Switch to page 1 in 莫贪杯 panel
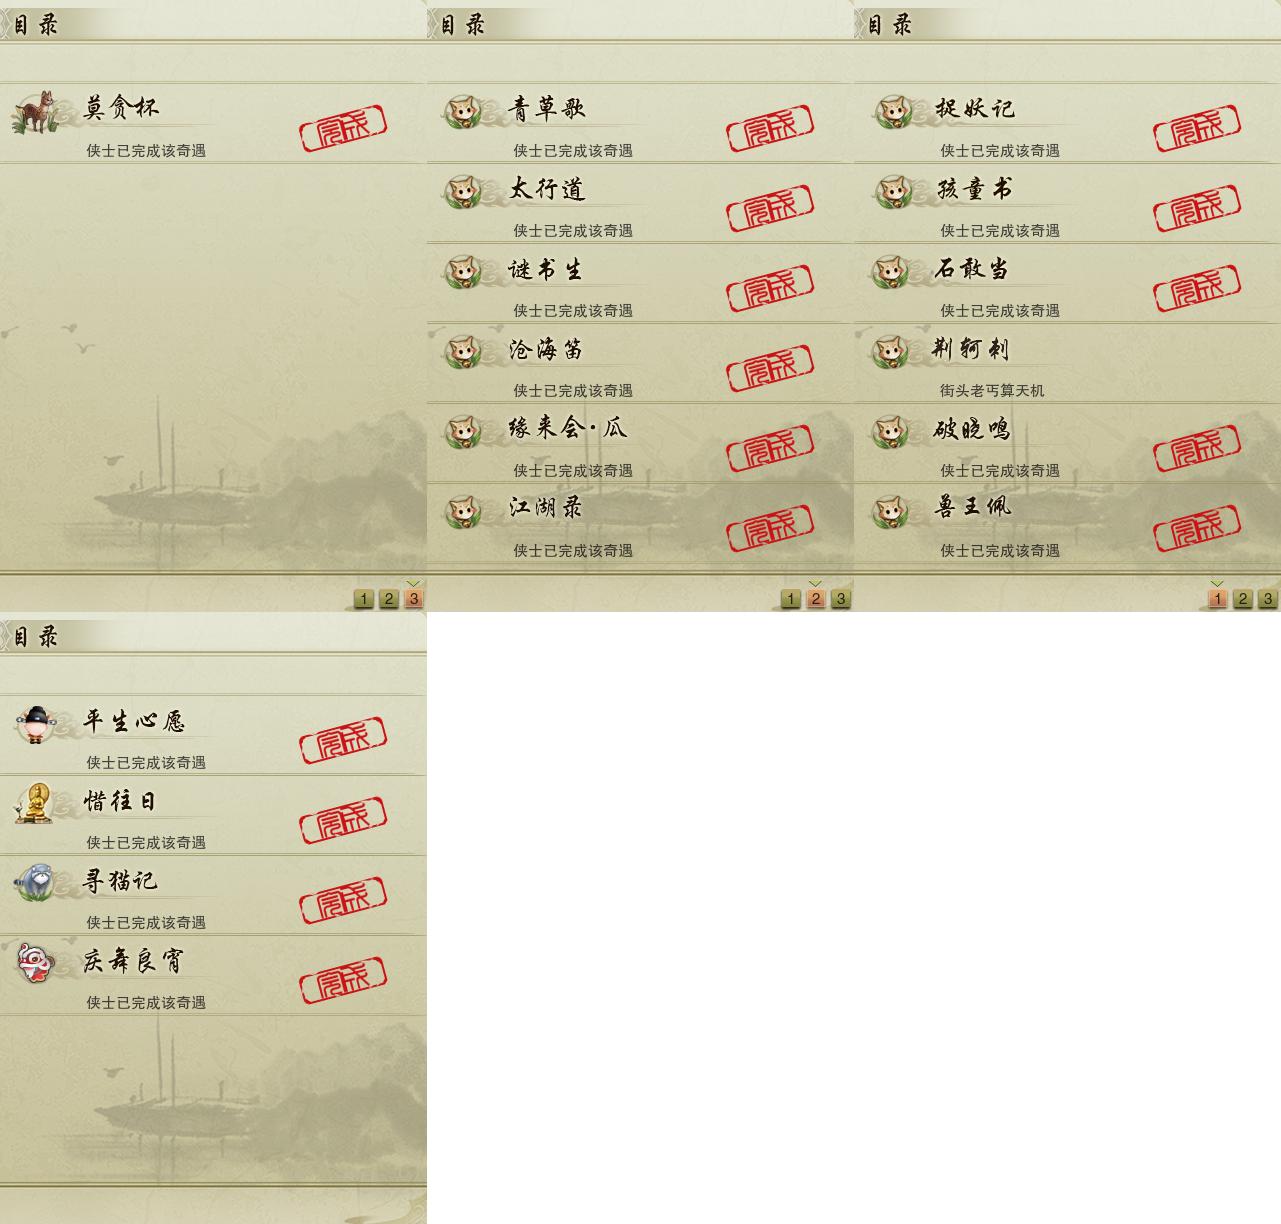The height and width of the screenshot is (1224, 1281). (363, 599)
